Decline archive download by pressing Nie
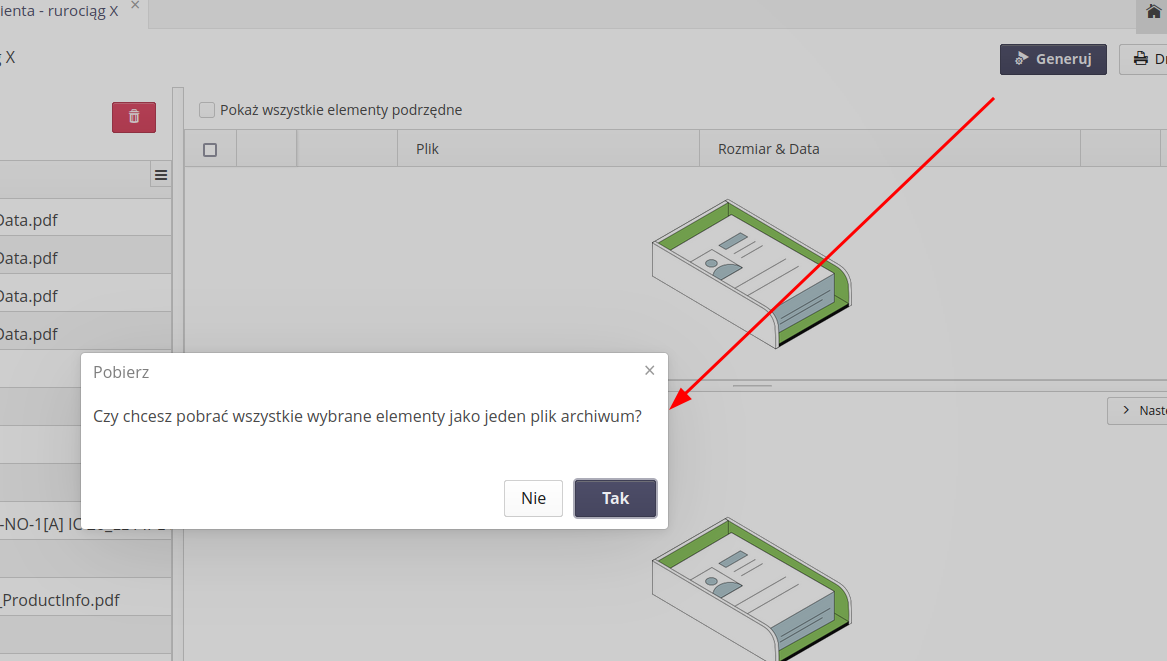 point(533,498)
